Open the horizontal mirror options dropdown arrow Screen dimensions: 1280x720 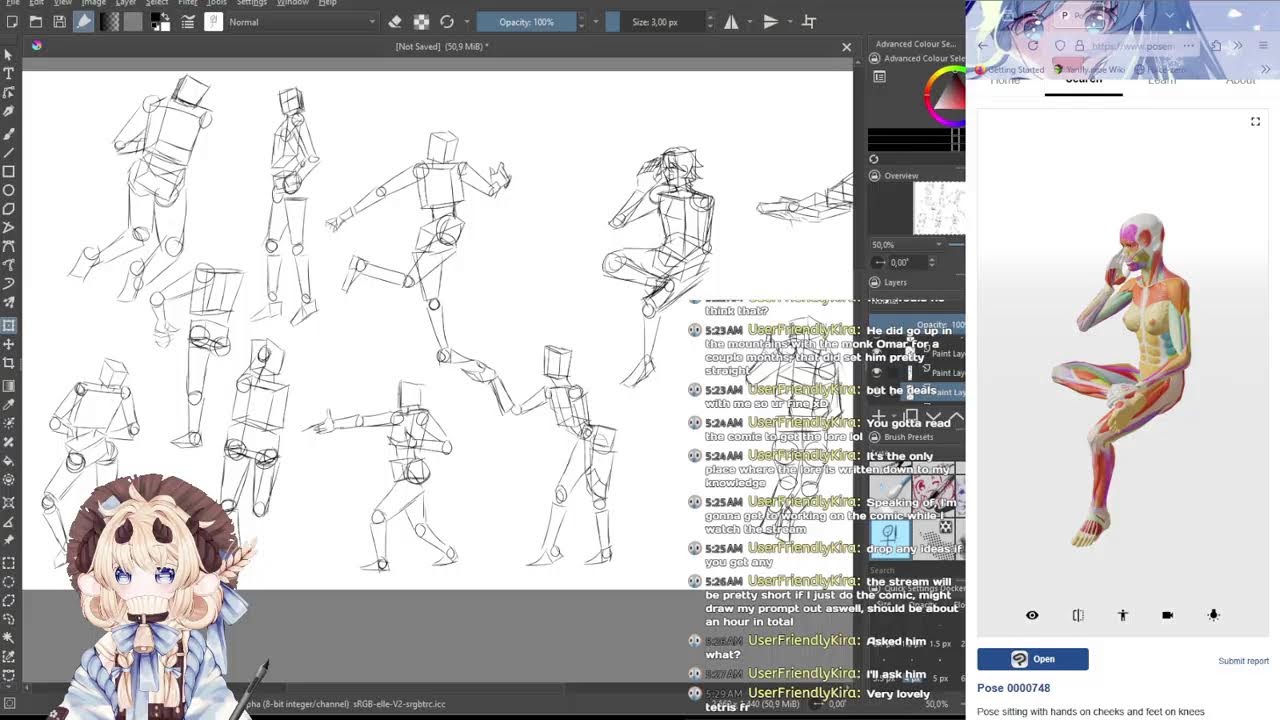(x=751, y=22)
